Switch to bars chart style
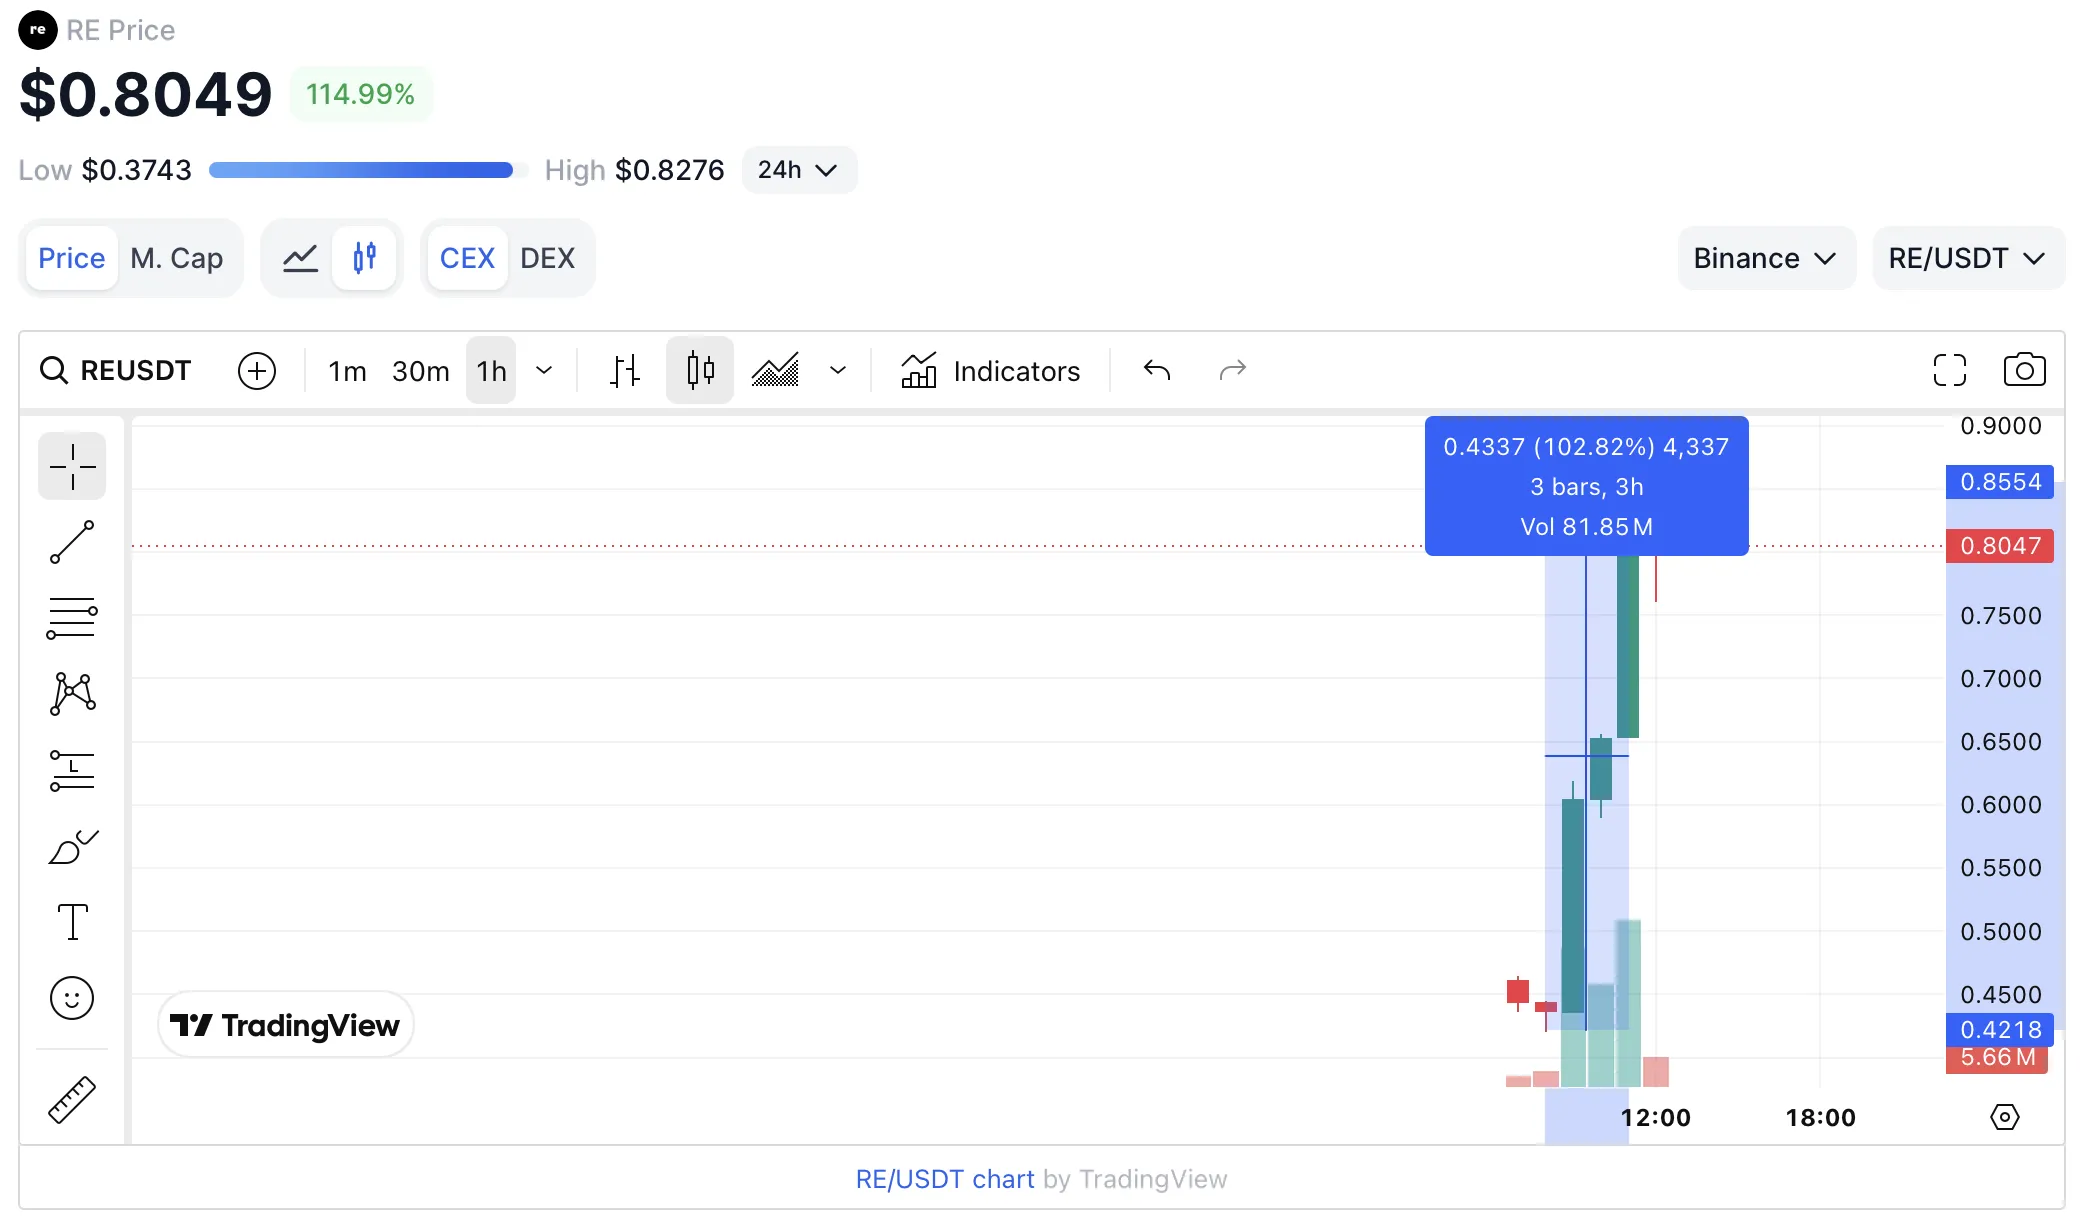The image size is (2080, 1224). [625, 371]
